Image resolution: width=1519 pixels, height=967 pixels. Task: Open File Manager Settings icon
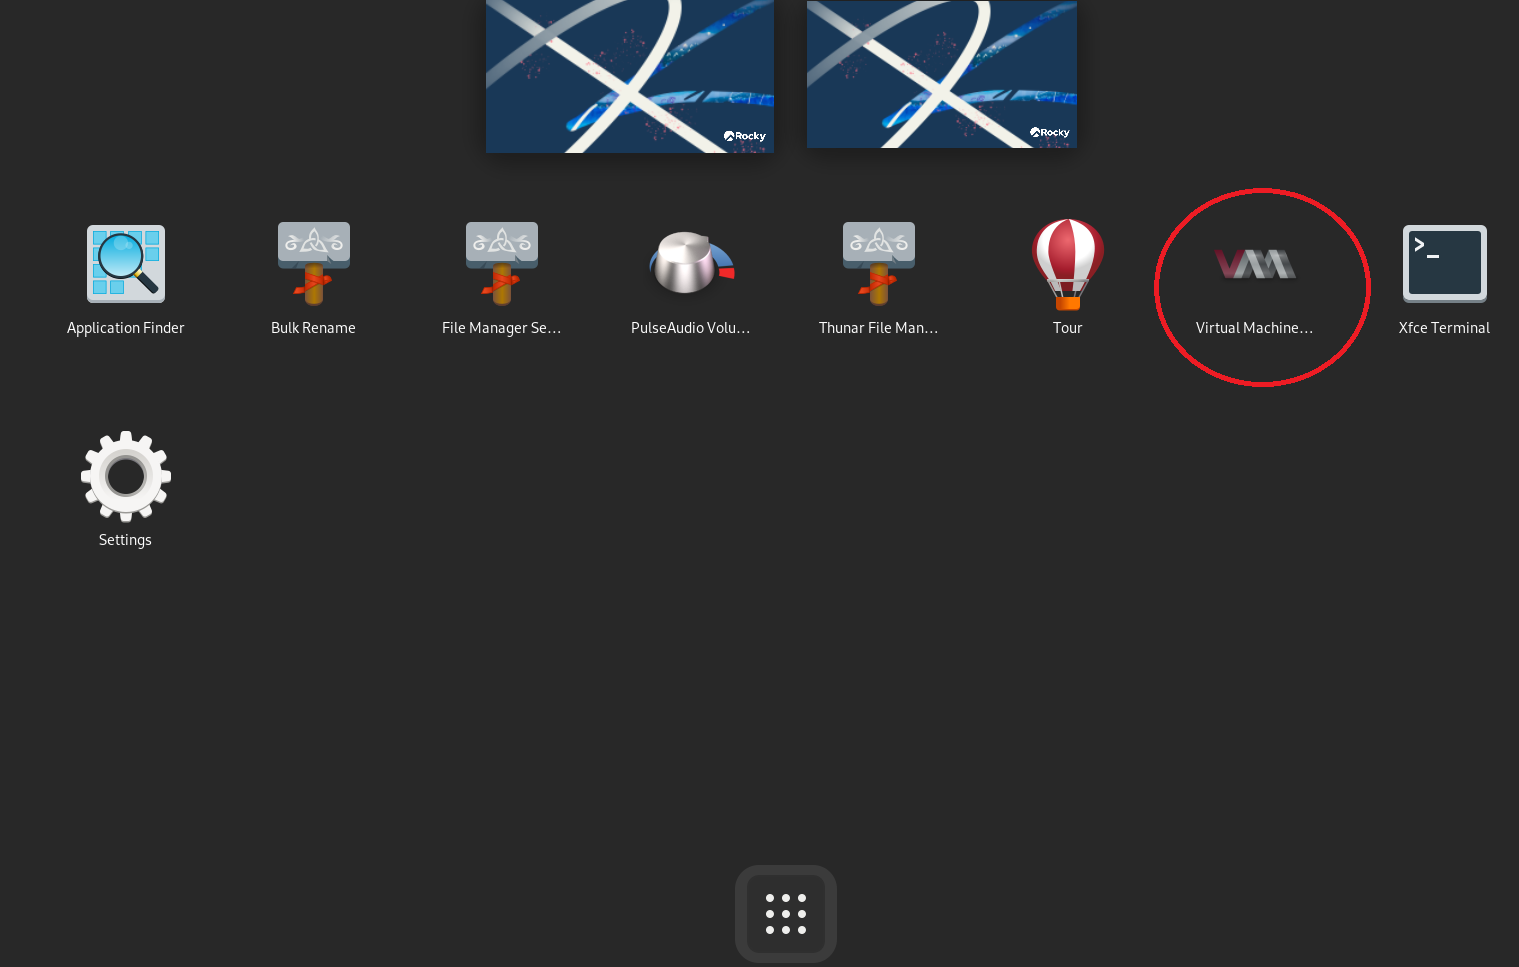(501, 263)
